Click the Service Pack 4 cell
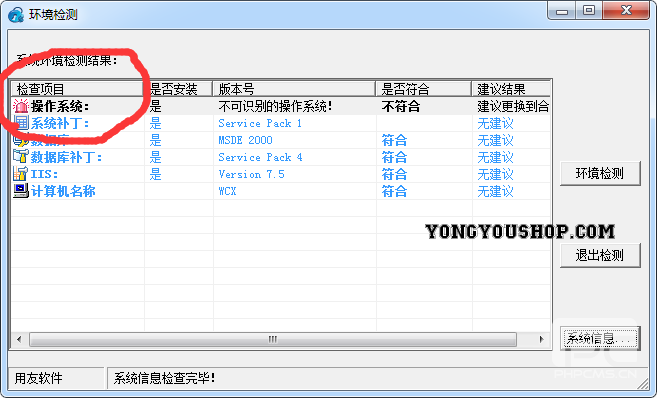Viewport: 657px width, 398px height. pos(260,157)
